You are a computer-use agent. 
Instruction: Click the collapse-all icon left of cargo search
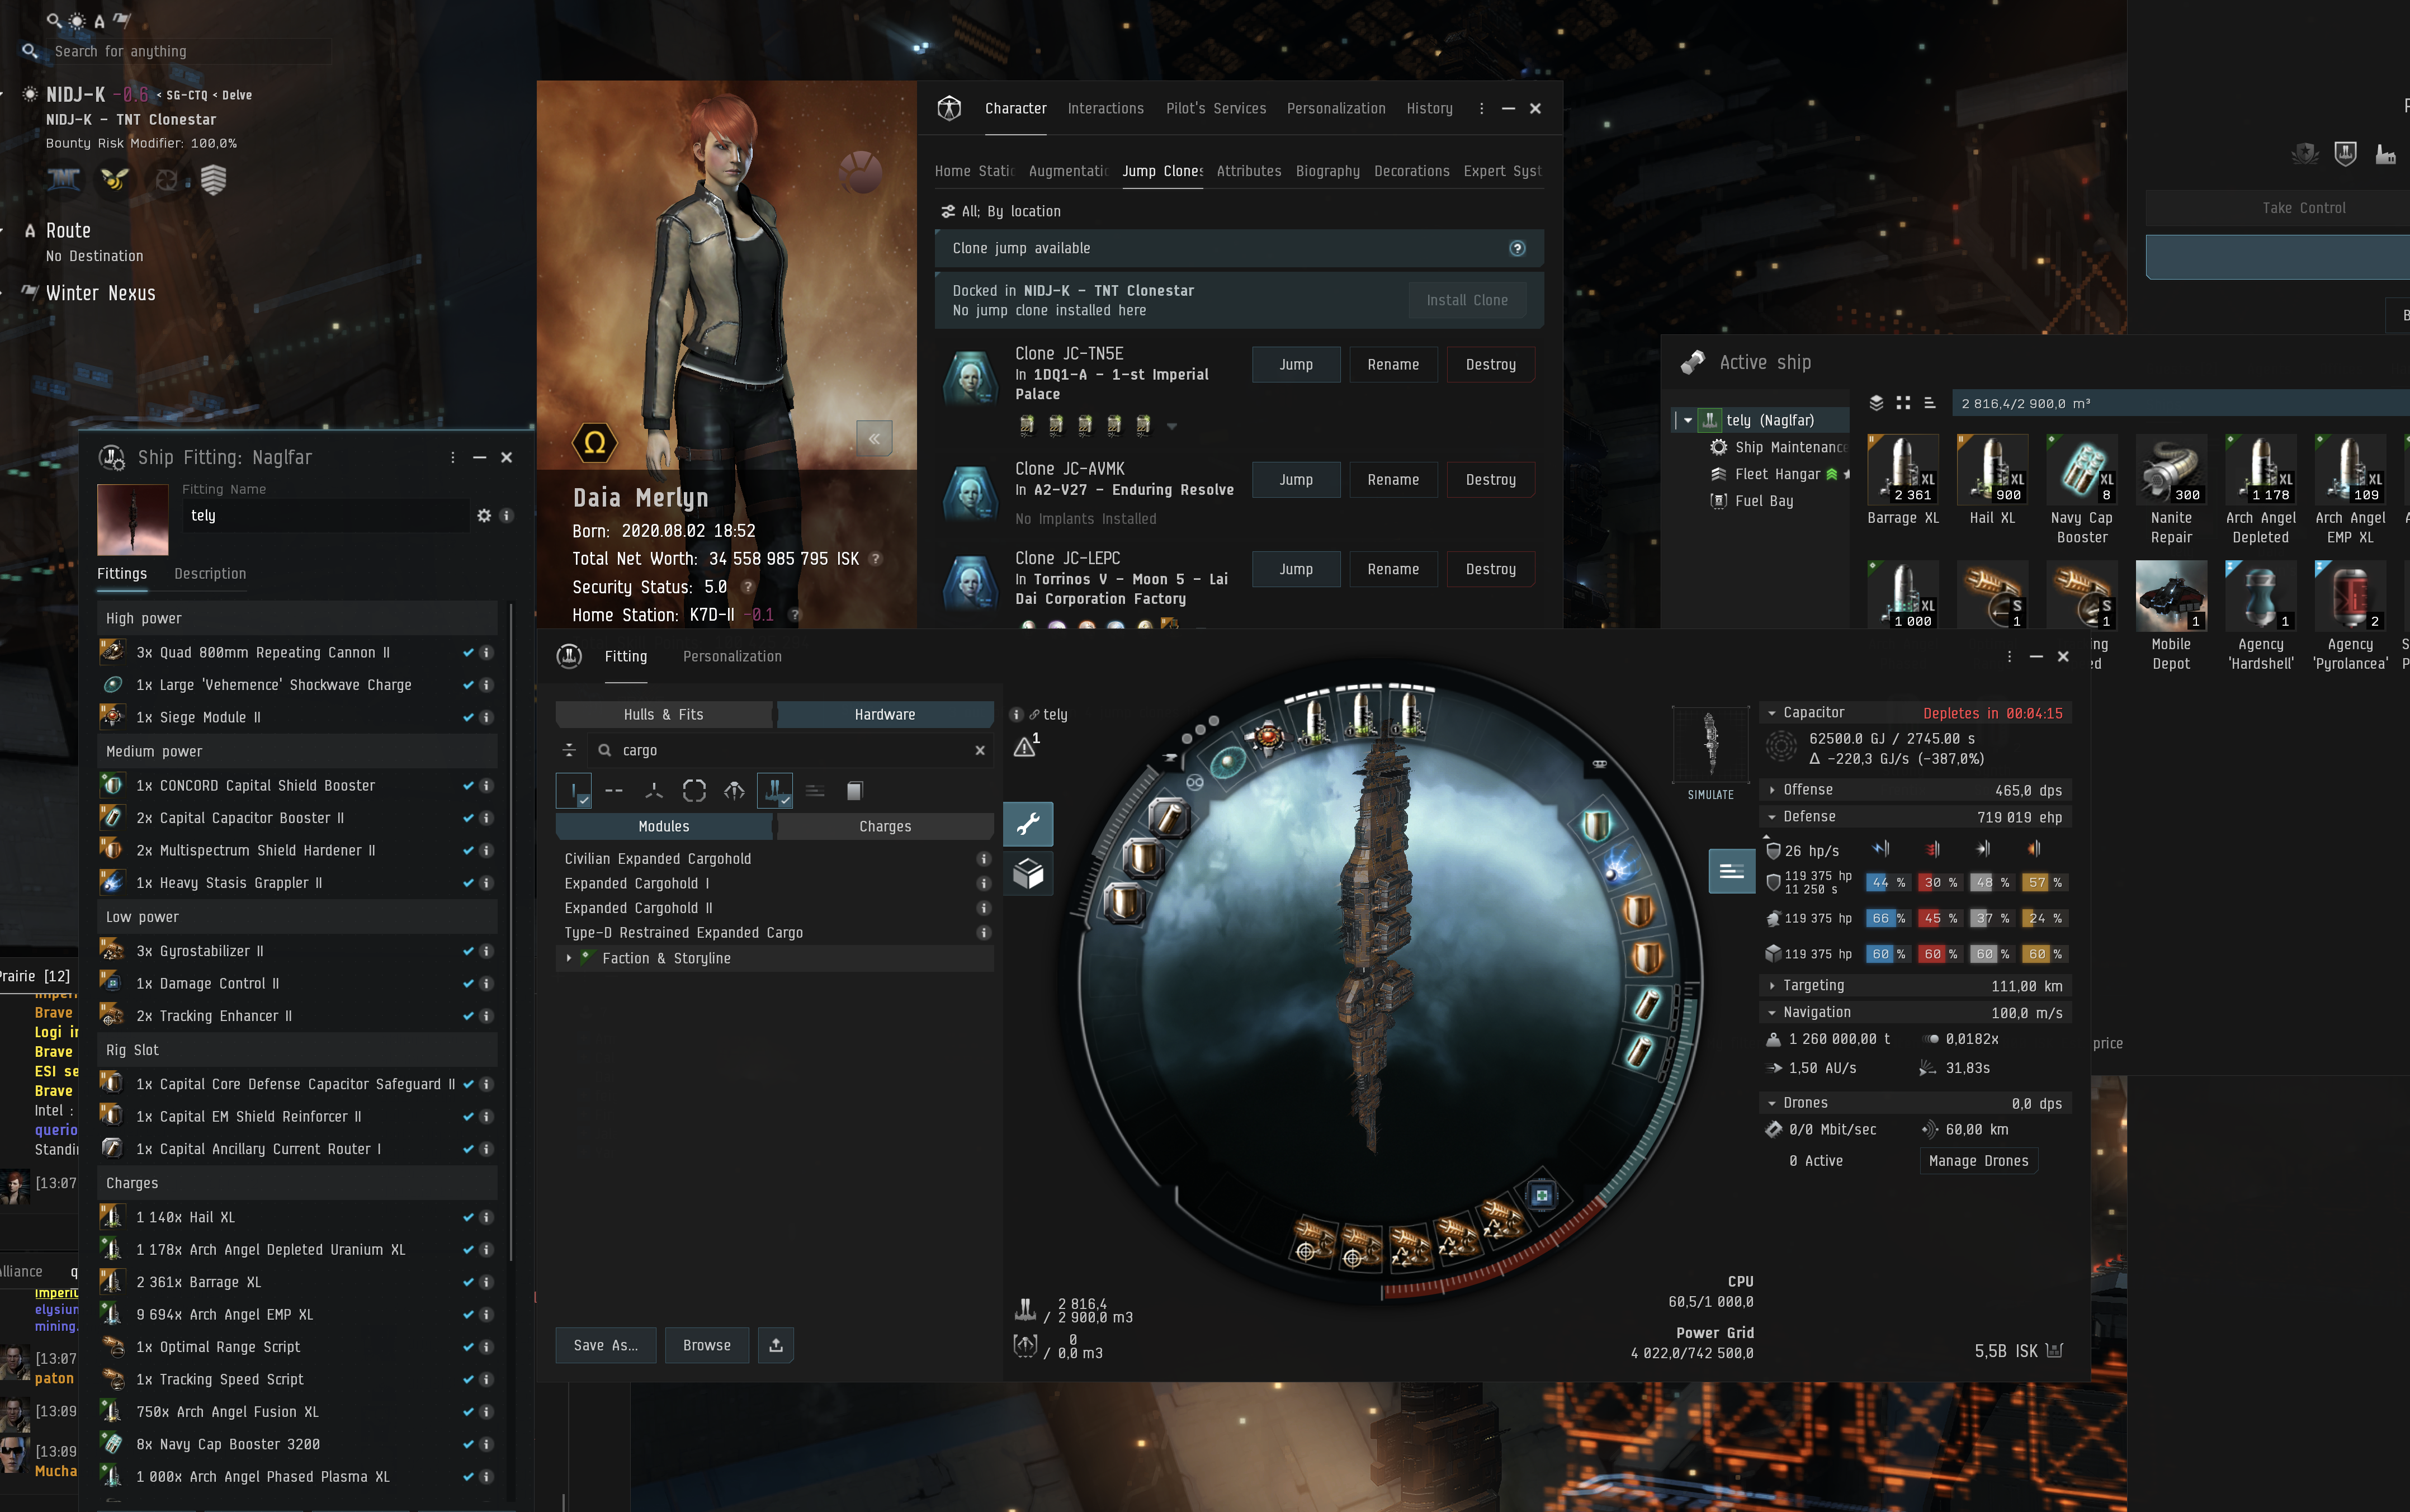tap(569, 750)
